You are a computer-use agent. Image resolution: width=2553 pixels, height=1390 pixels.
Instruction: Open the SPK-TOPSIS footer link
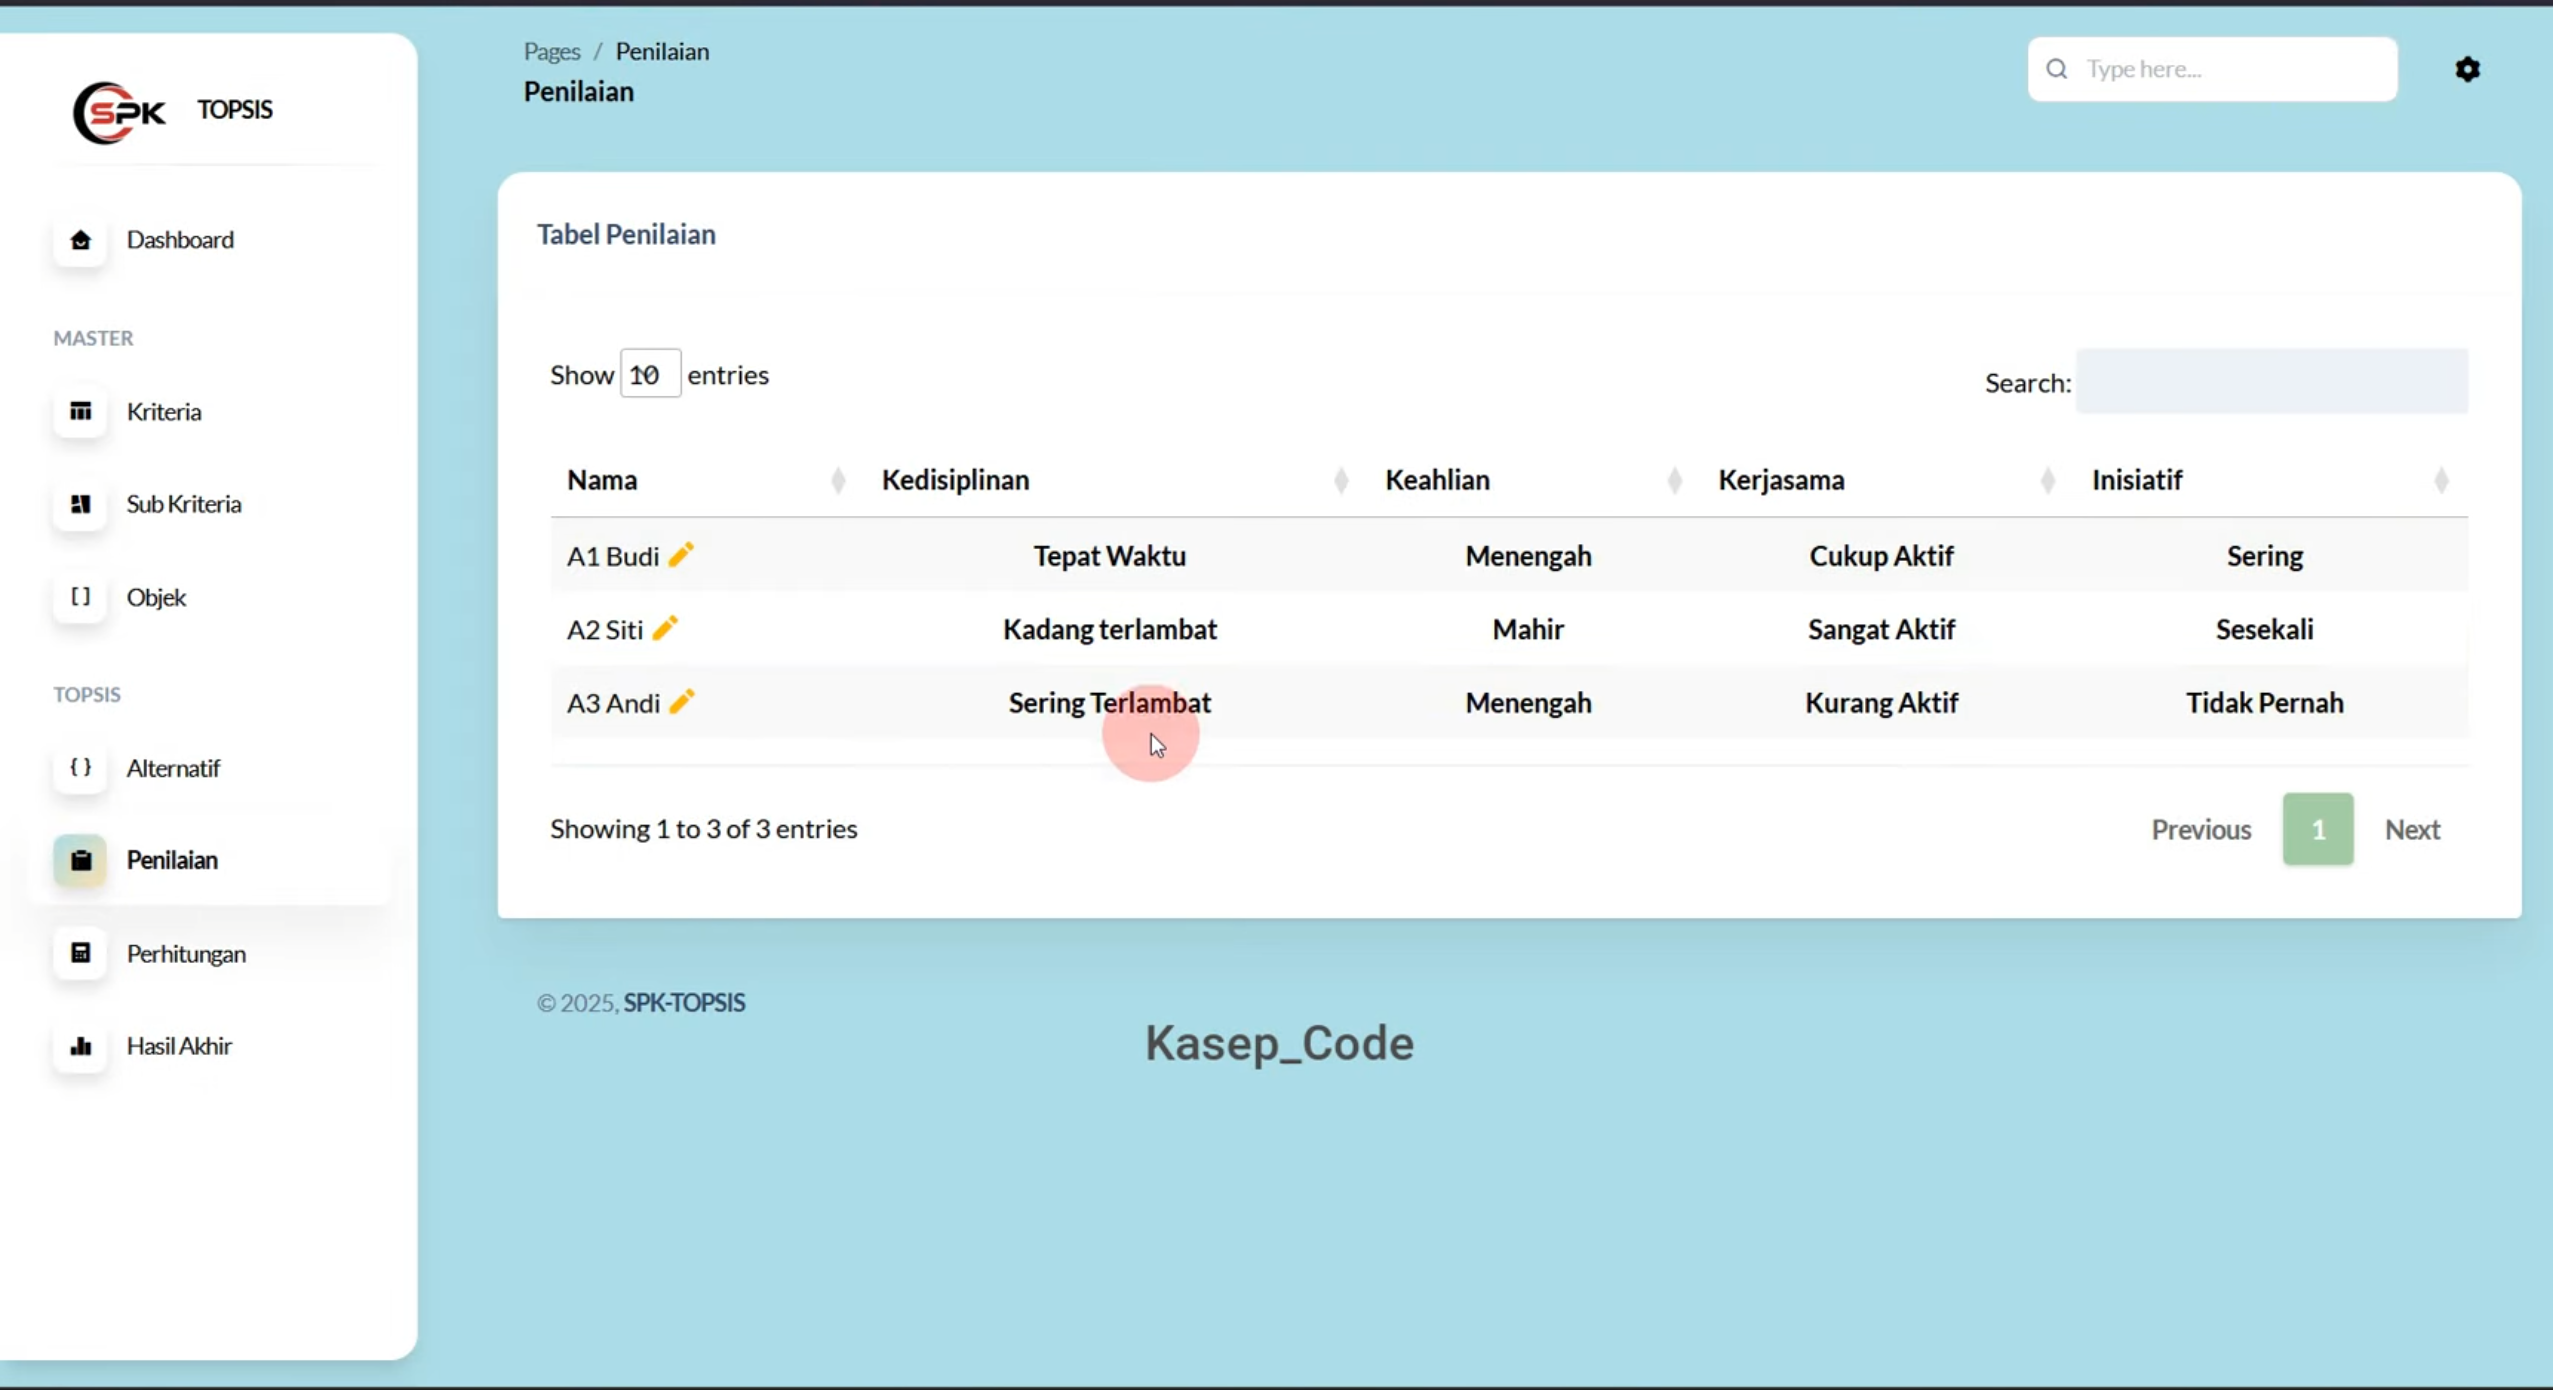coord(684,1002)
